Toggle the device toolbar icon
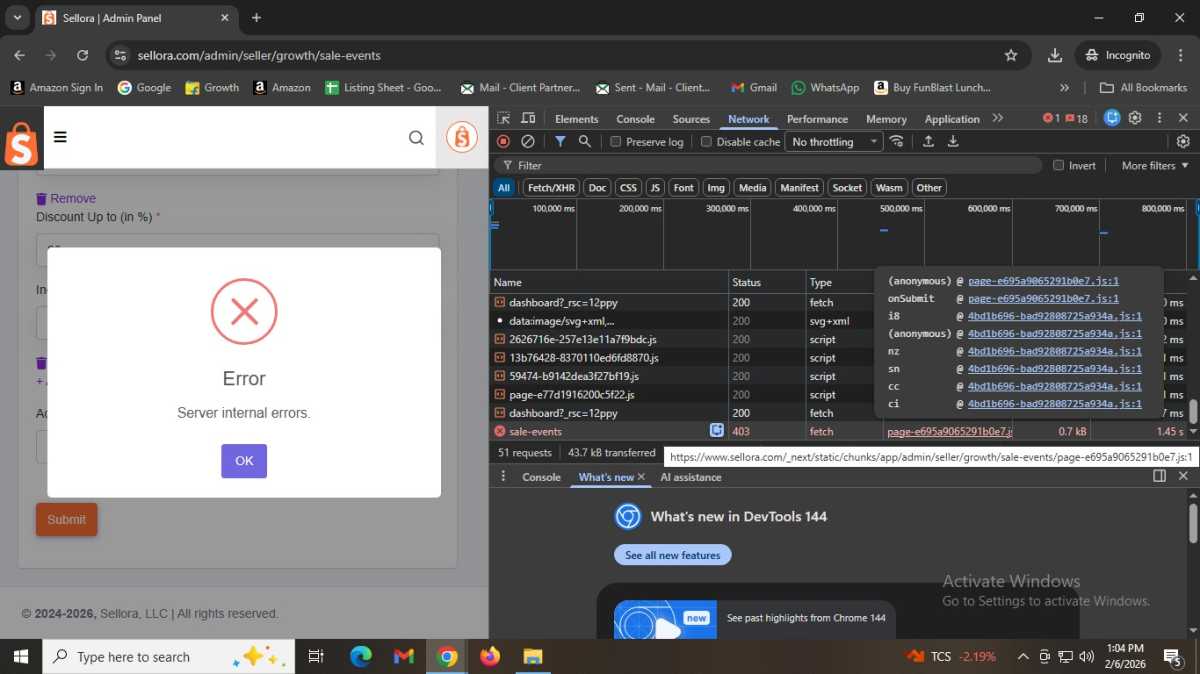Viewport: 1200px width, 674px height. click(528, 119)
